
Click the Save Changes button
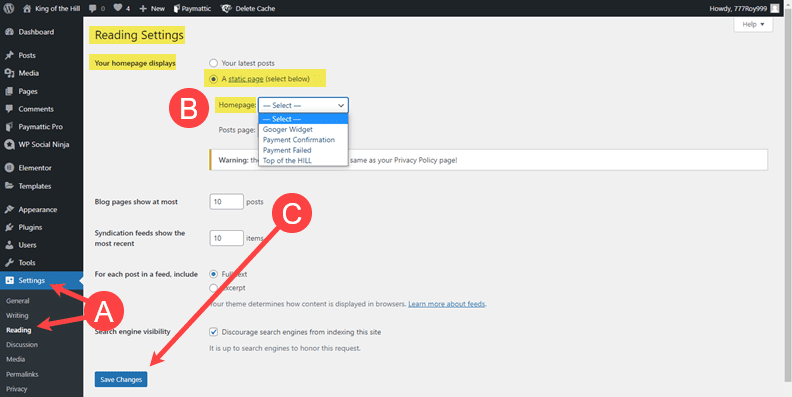pyautogui.click(x=121, y=379)
